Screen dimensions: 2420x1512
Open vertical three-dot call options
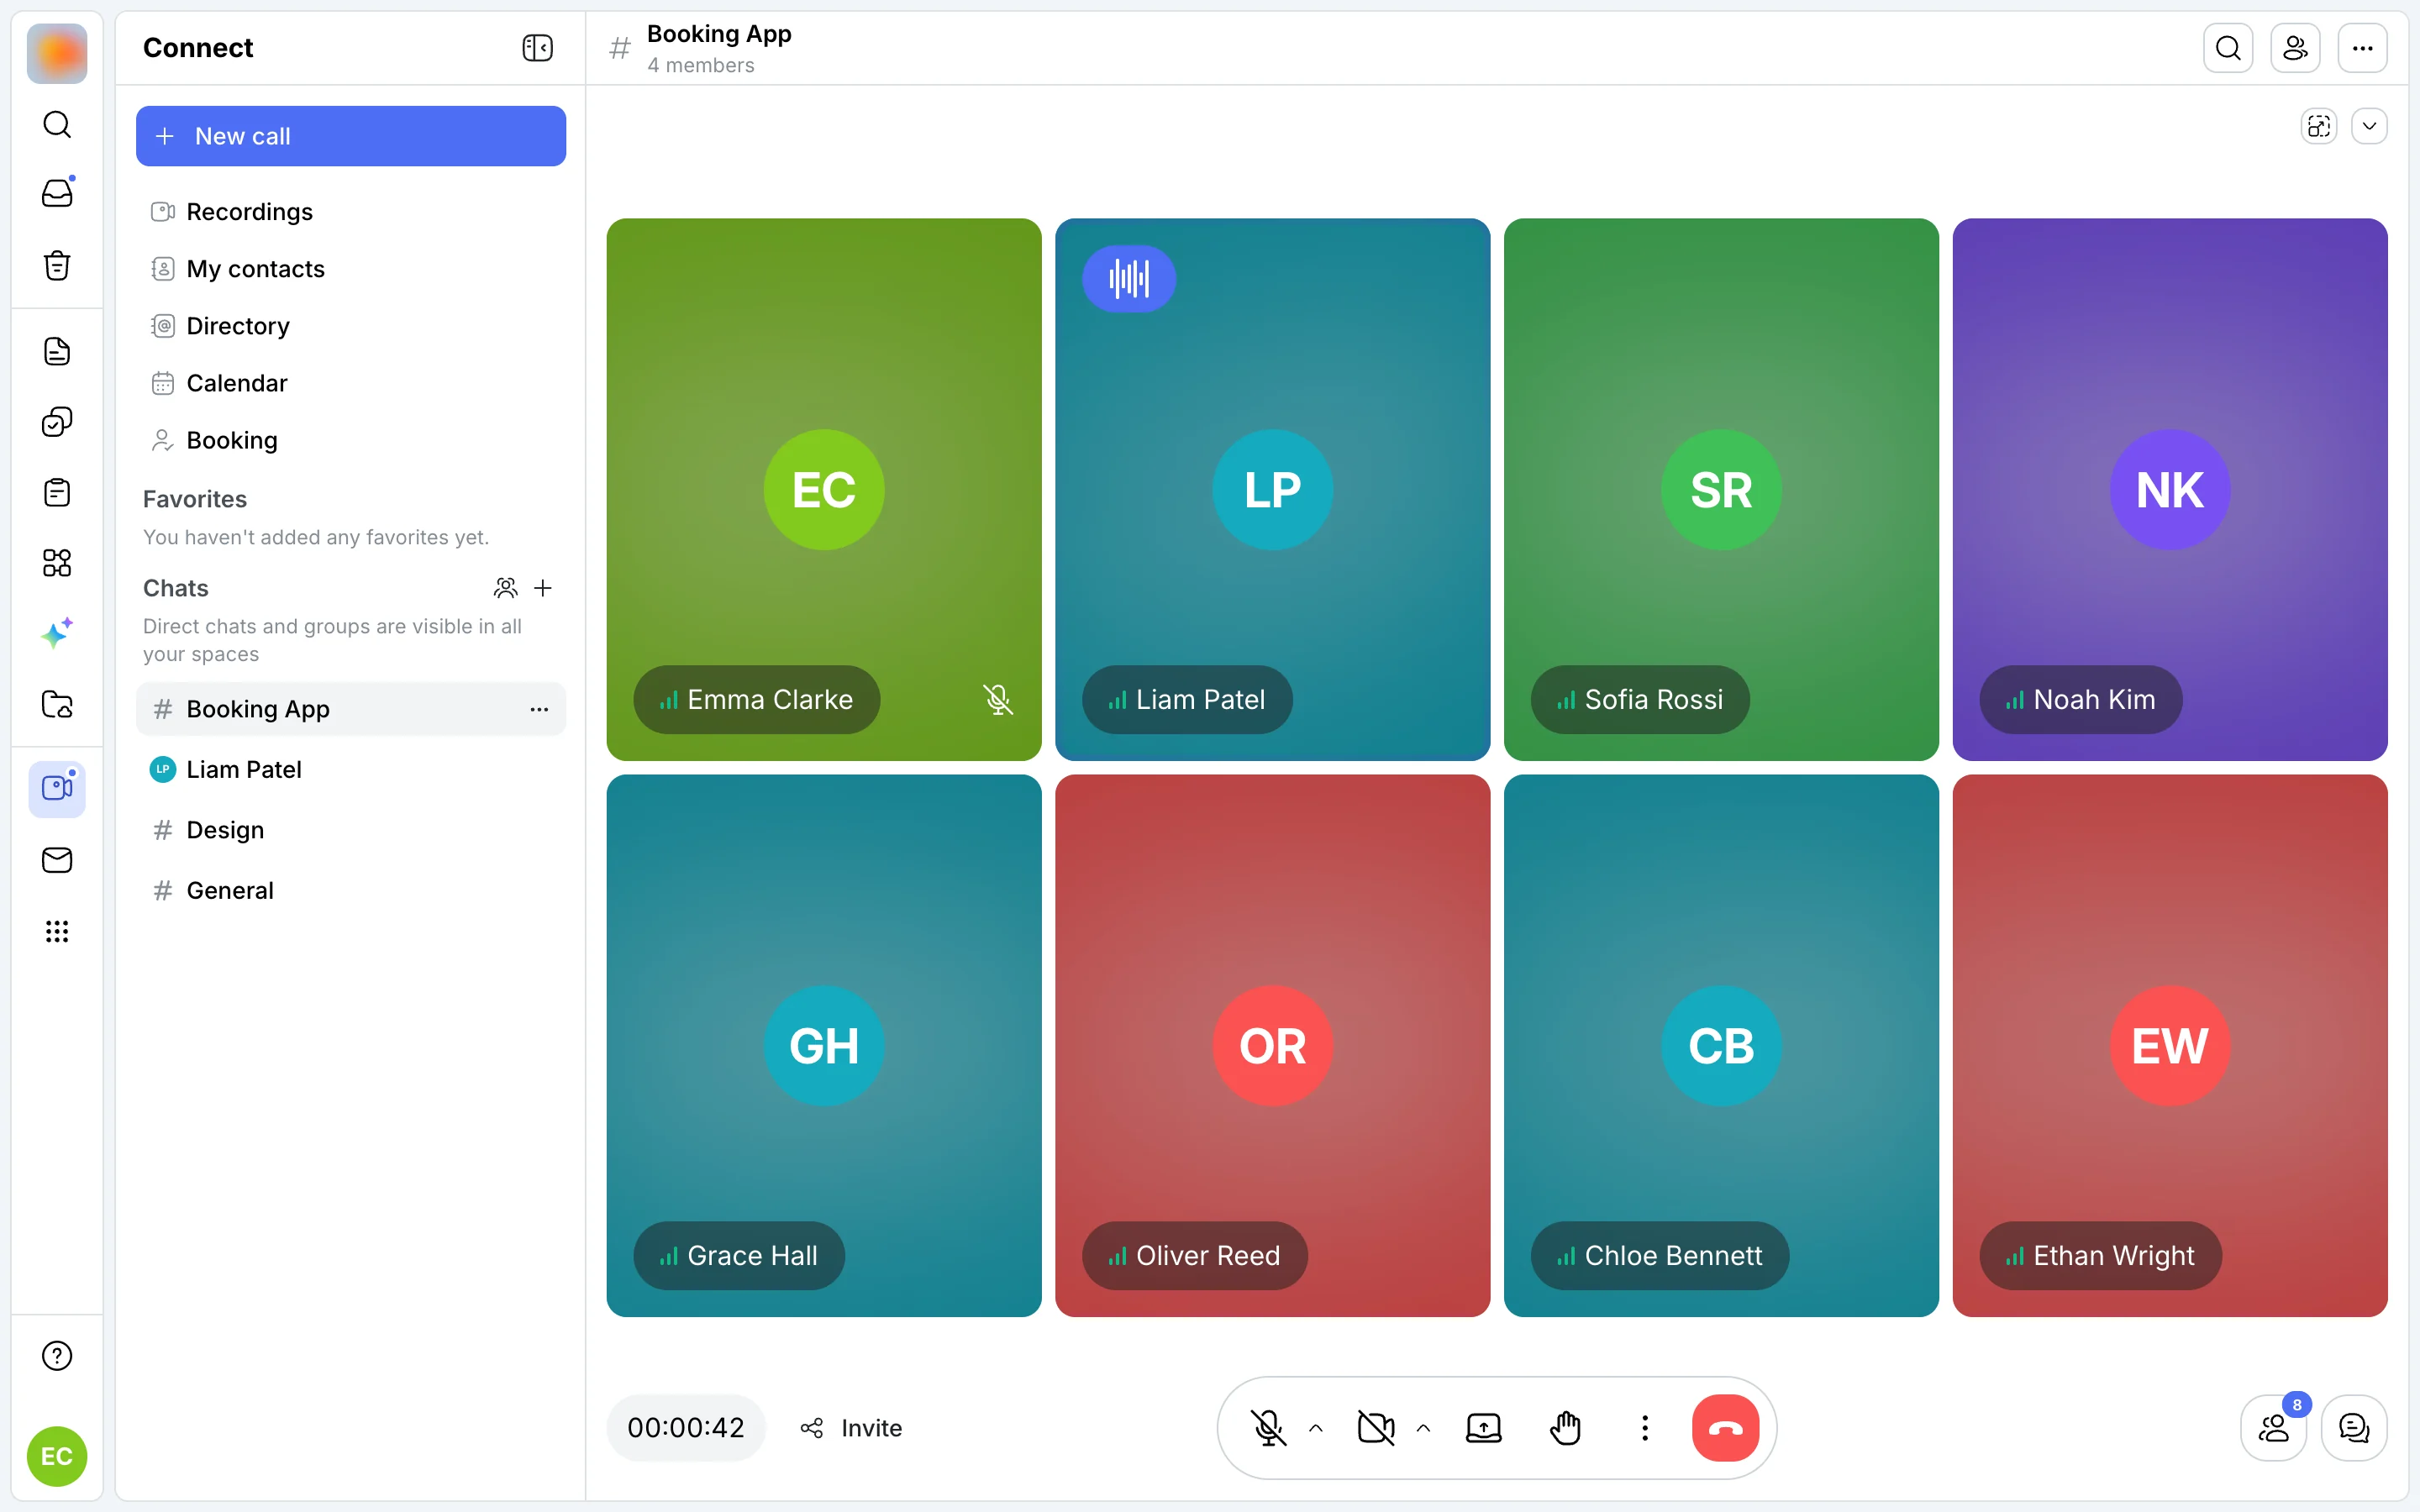(1645, 1428)
